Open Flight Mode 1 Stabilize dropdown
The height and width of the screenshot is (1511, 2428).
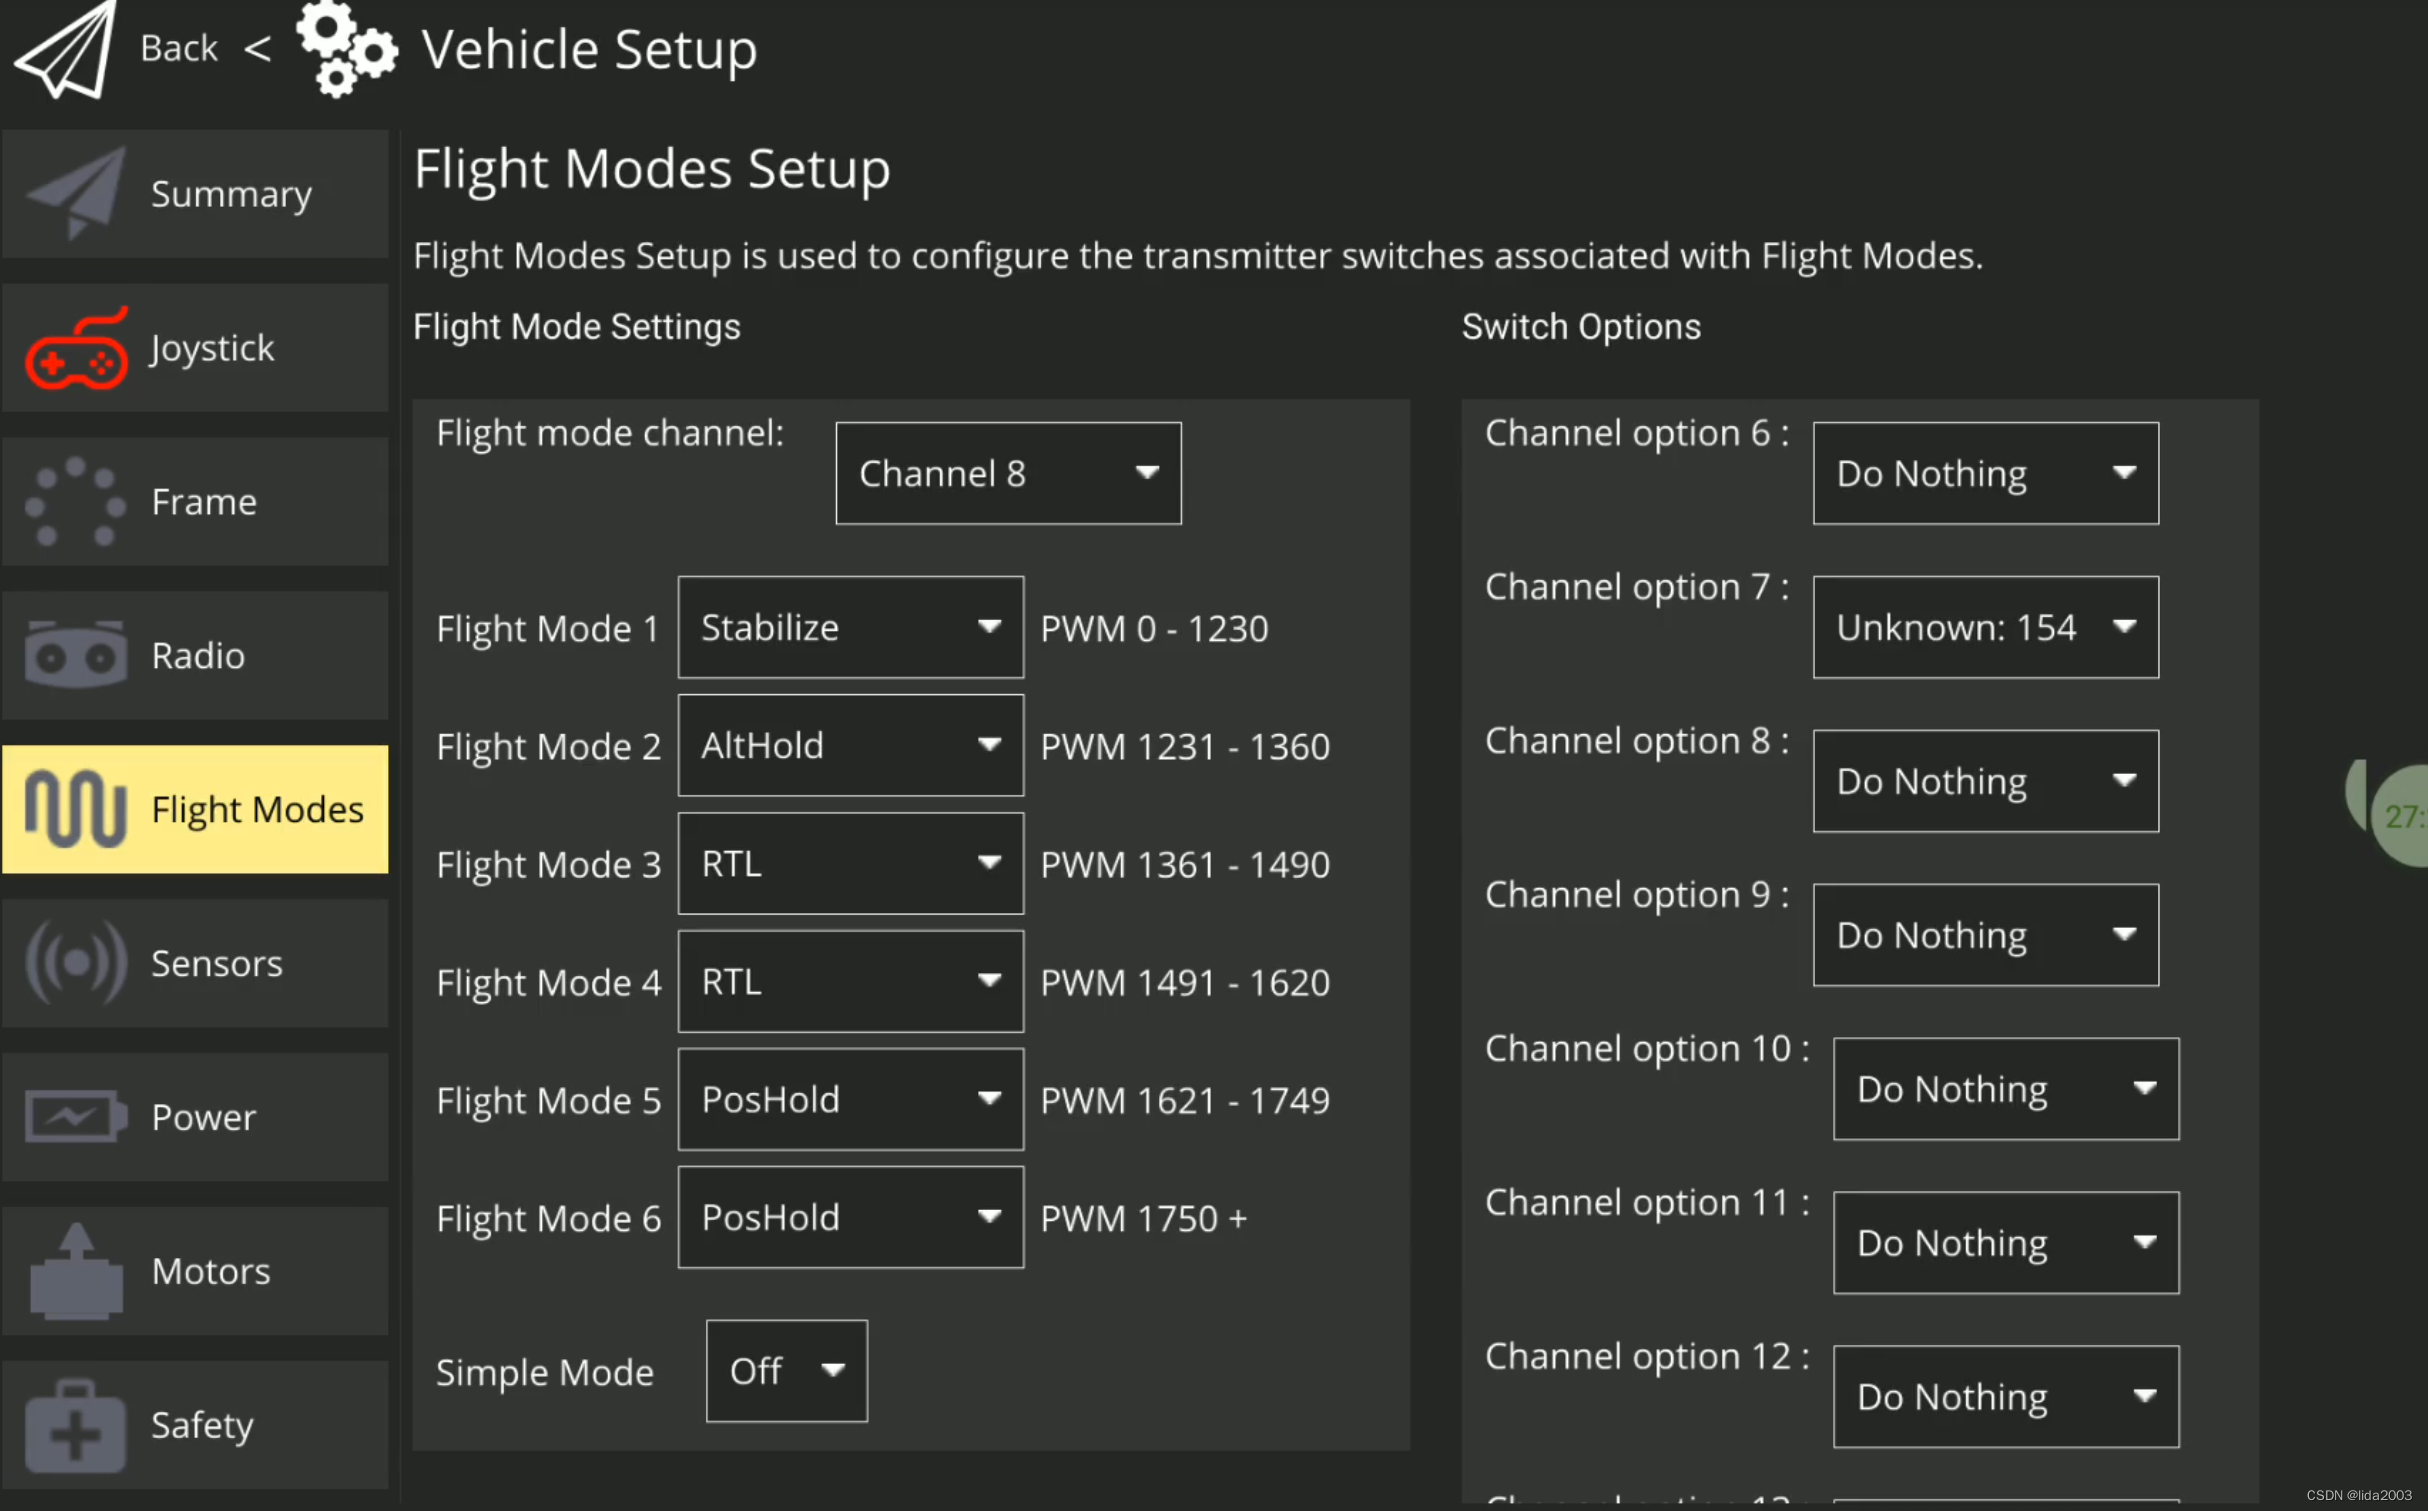click(x=849, y=627)
